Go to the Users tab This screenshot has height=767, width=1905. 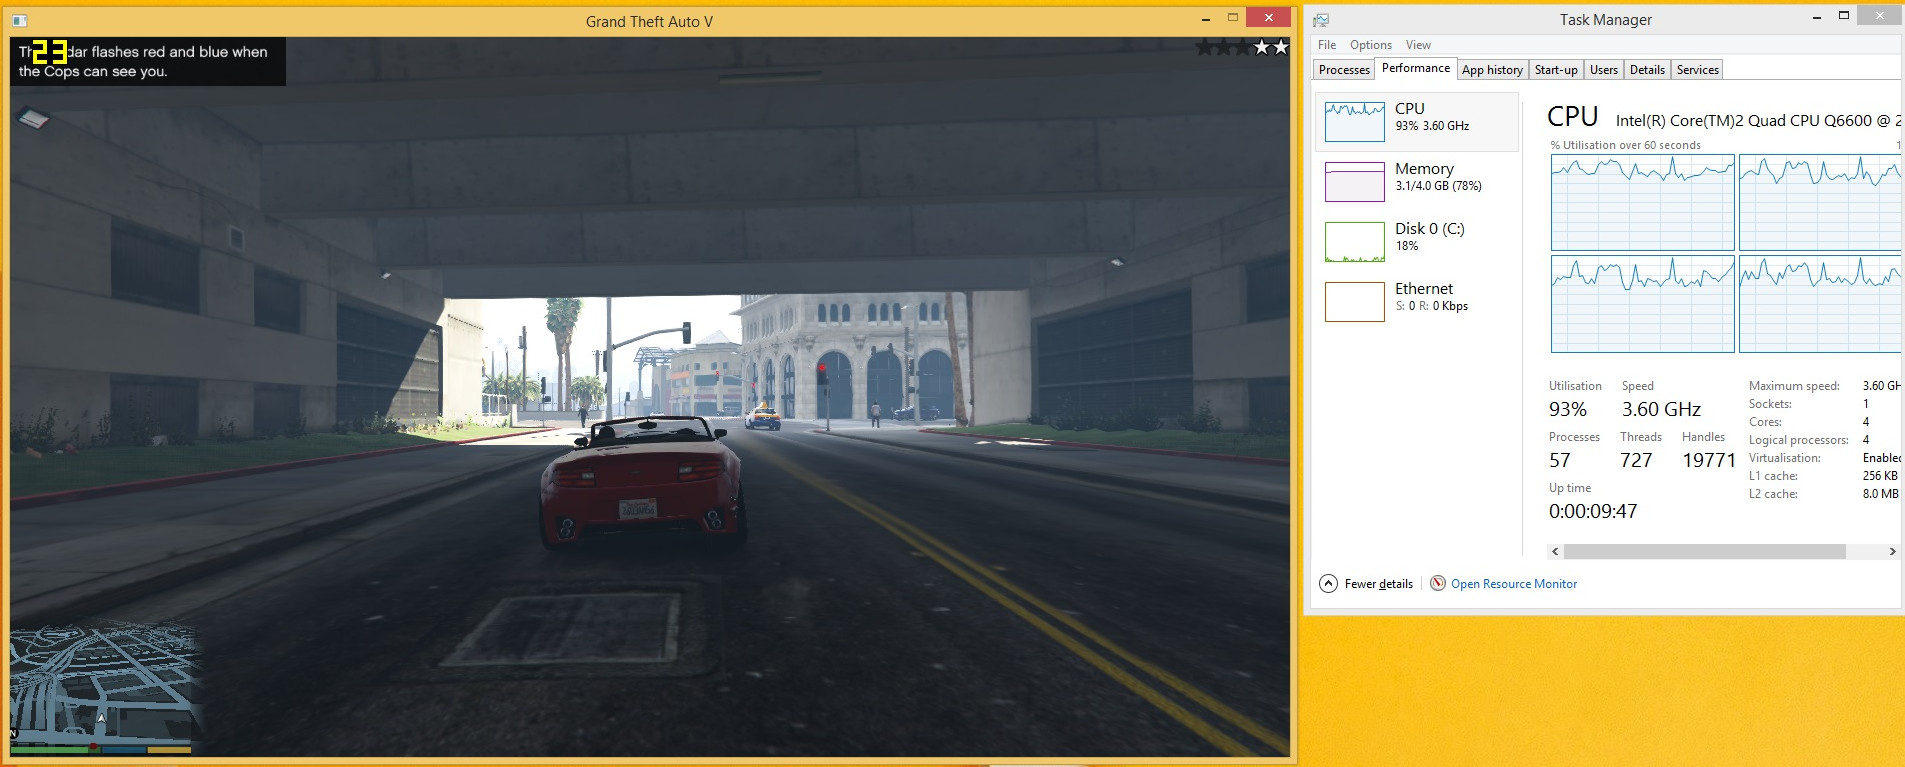[1603, 70]
